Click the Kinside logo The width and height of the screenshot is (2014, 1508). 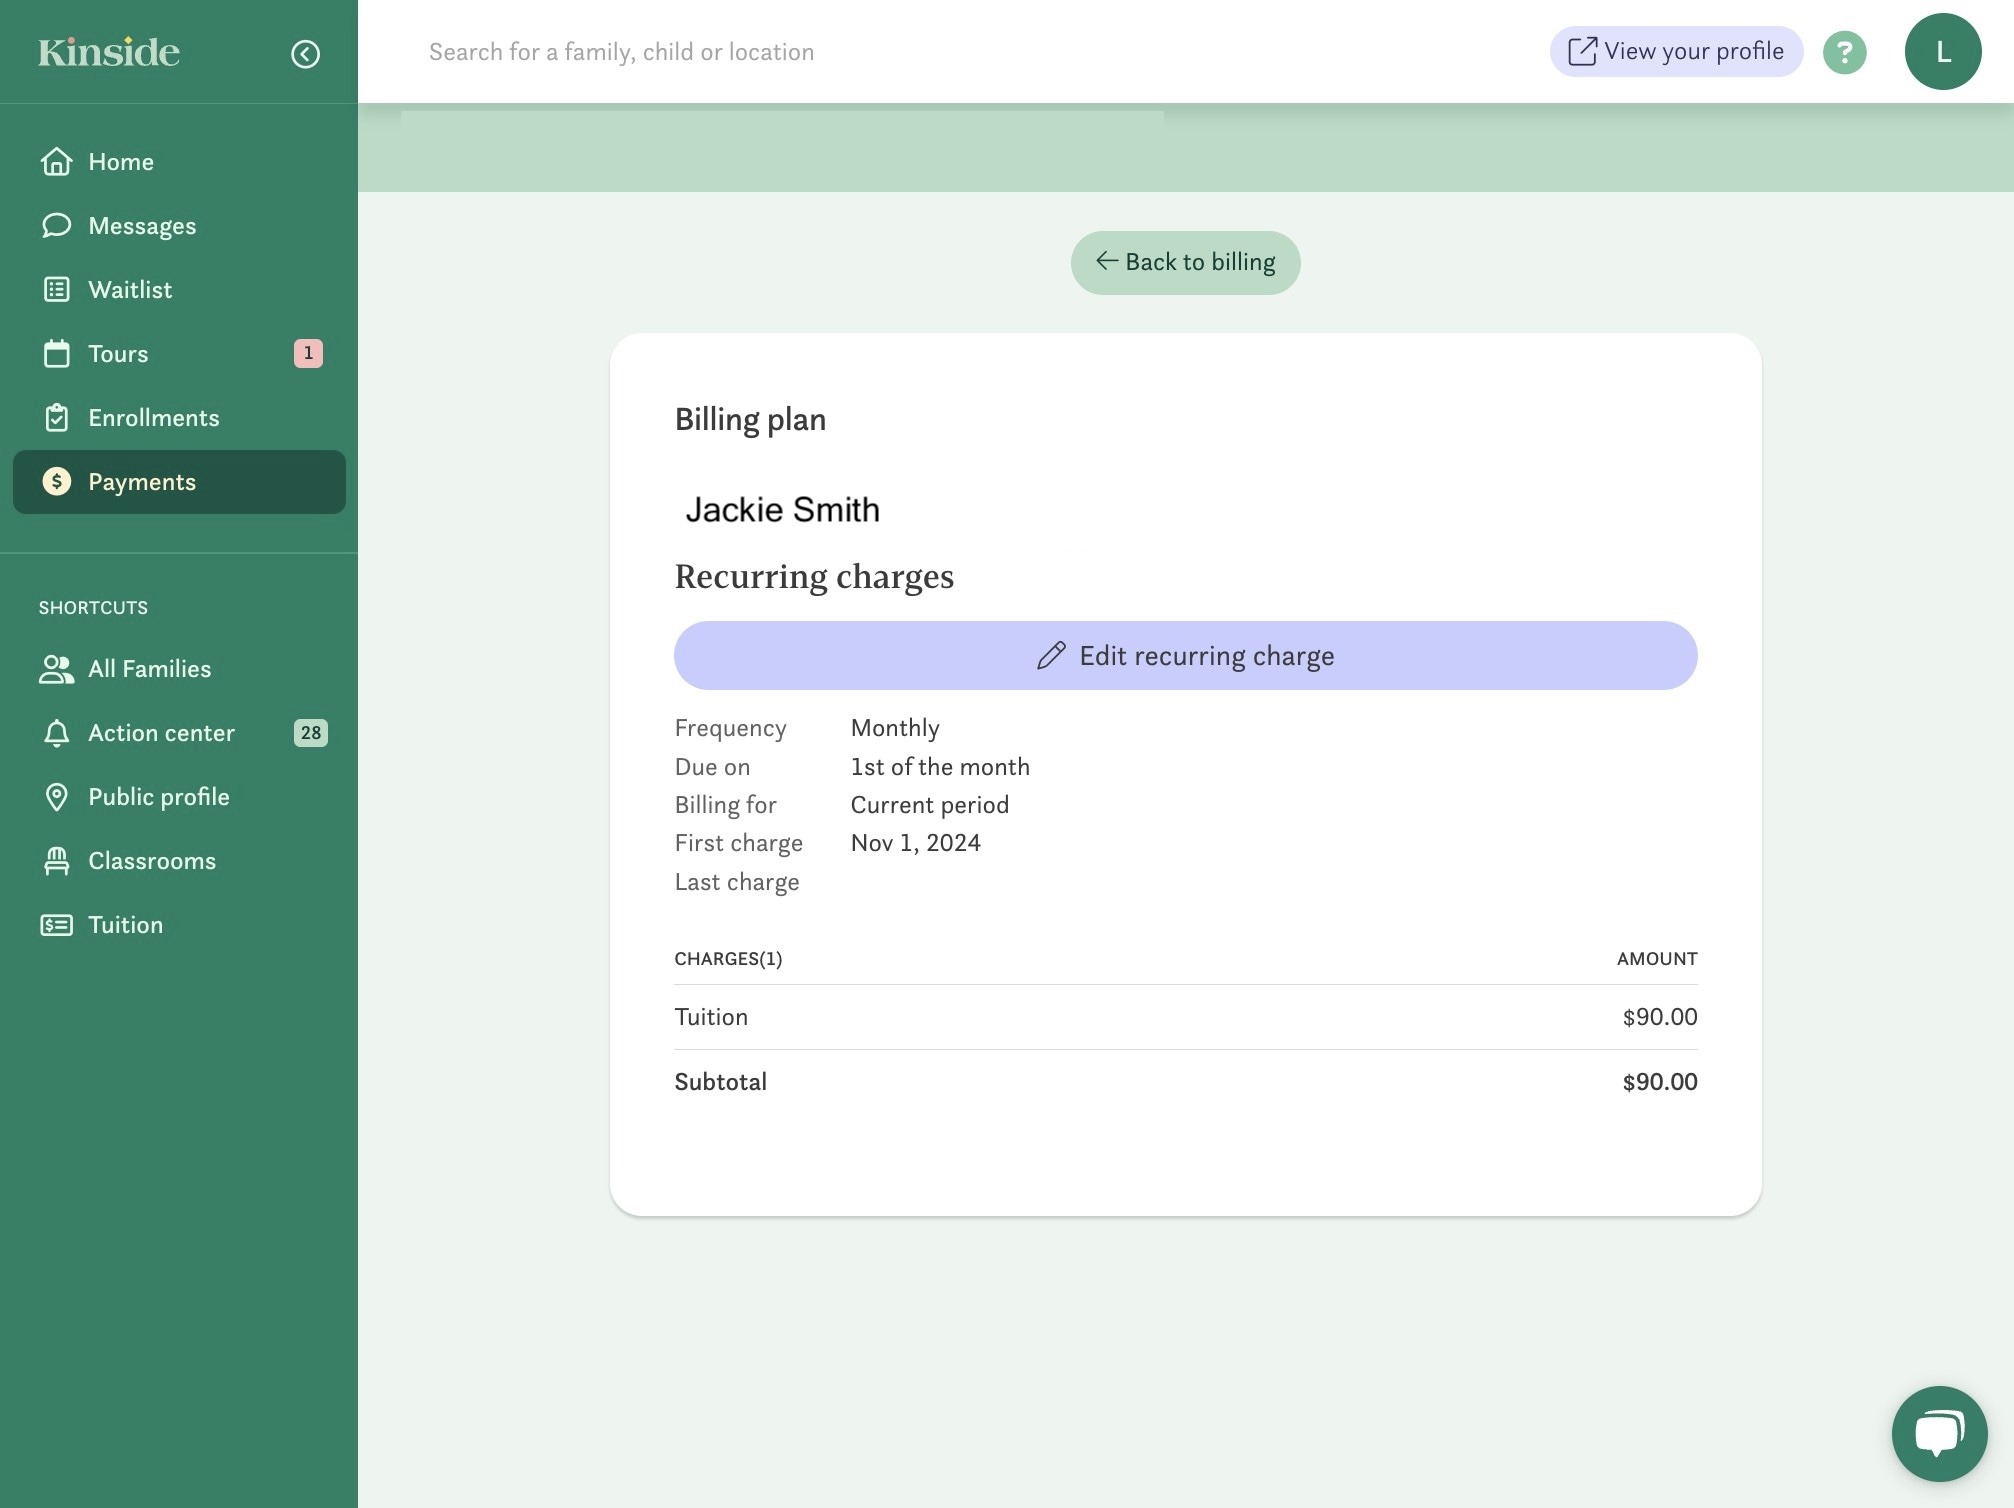109,52
